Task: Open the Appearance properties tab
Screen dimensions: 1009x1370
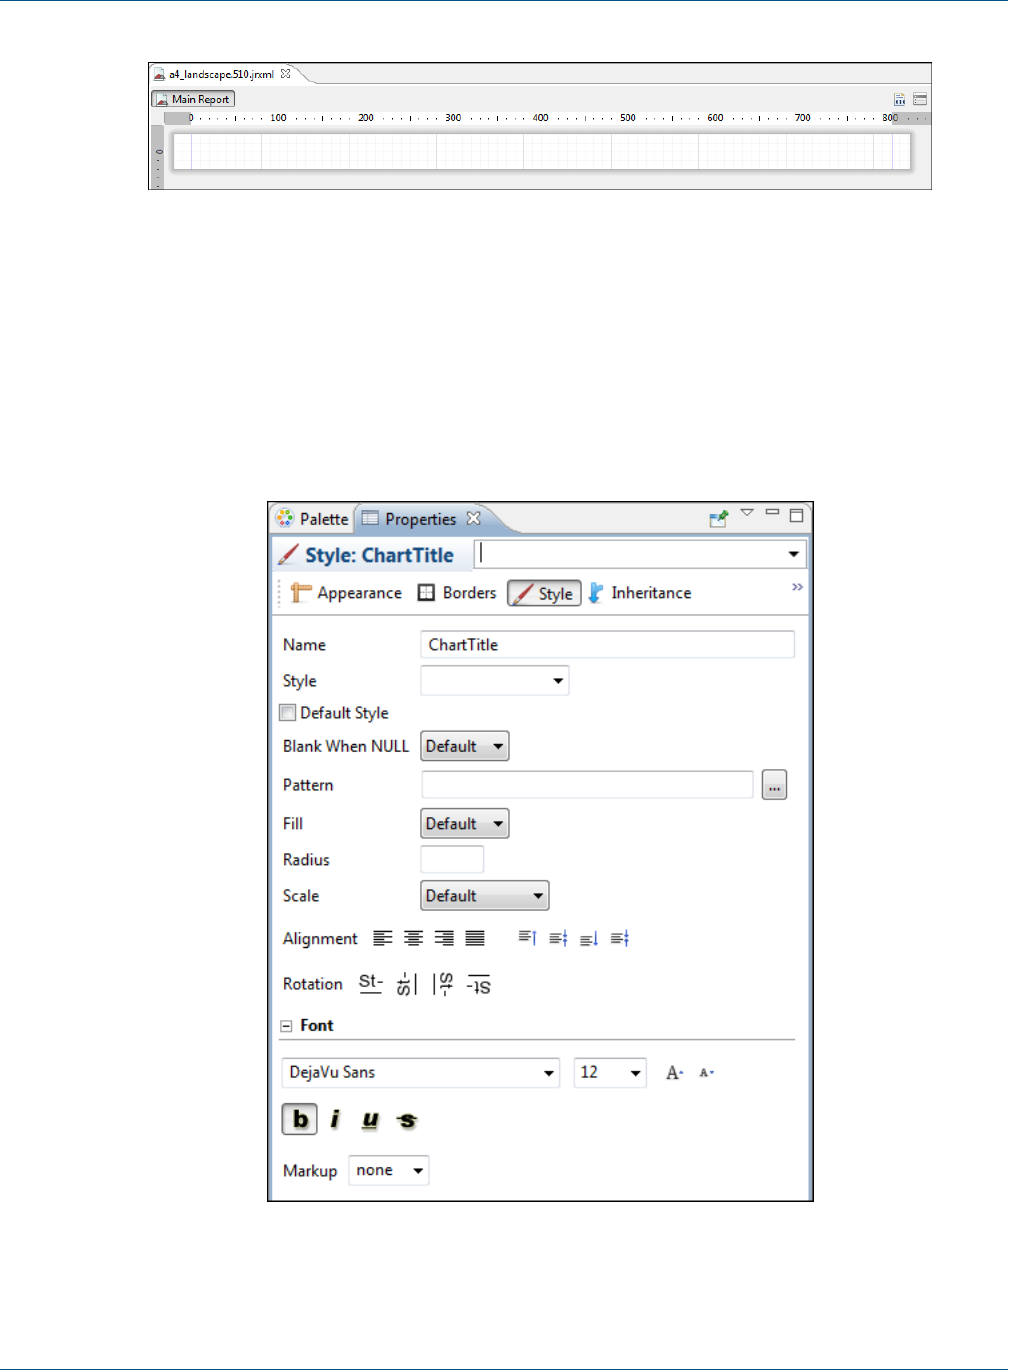Action: tap(347, 593)
